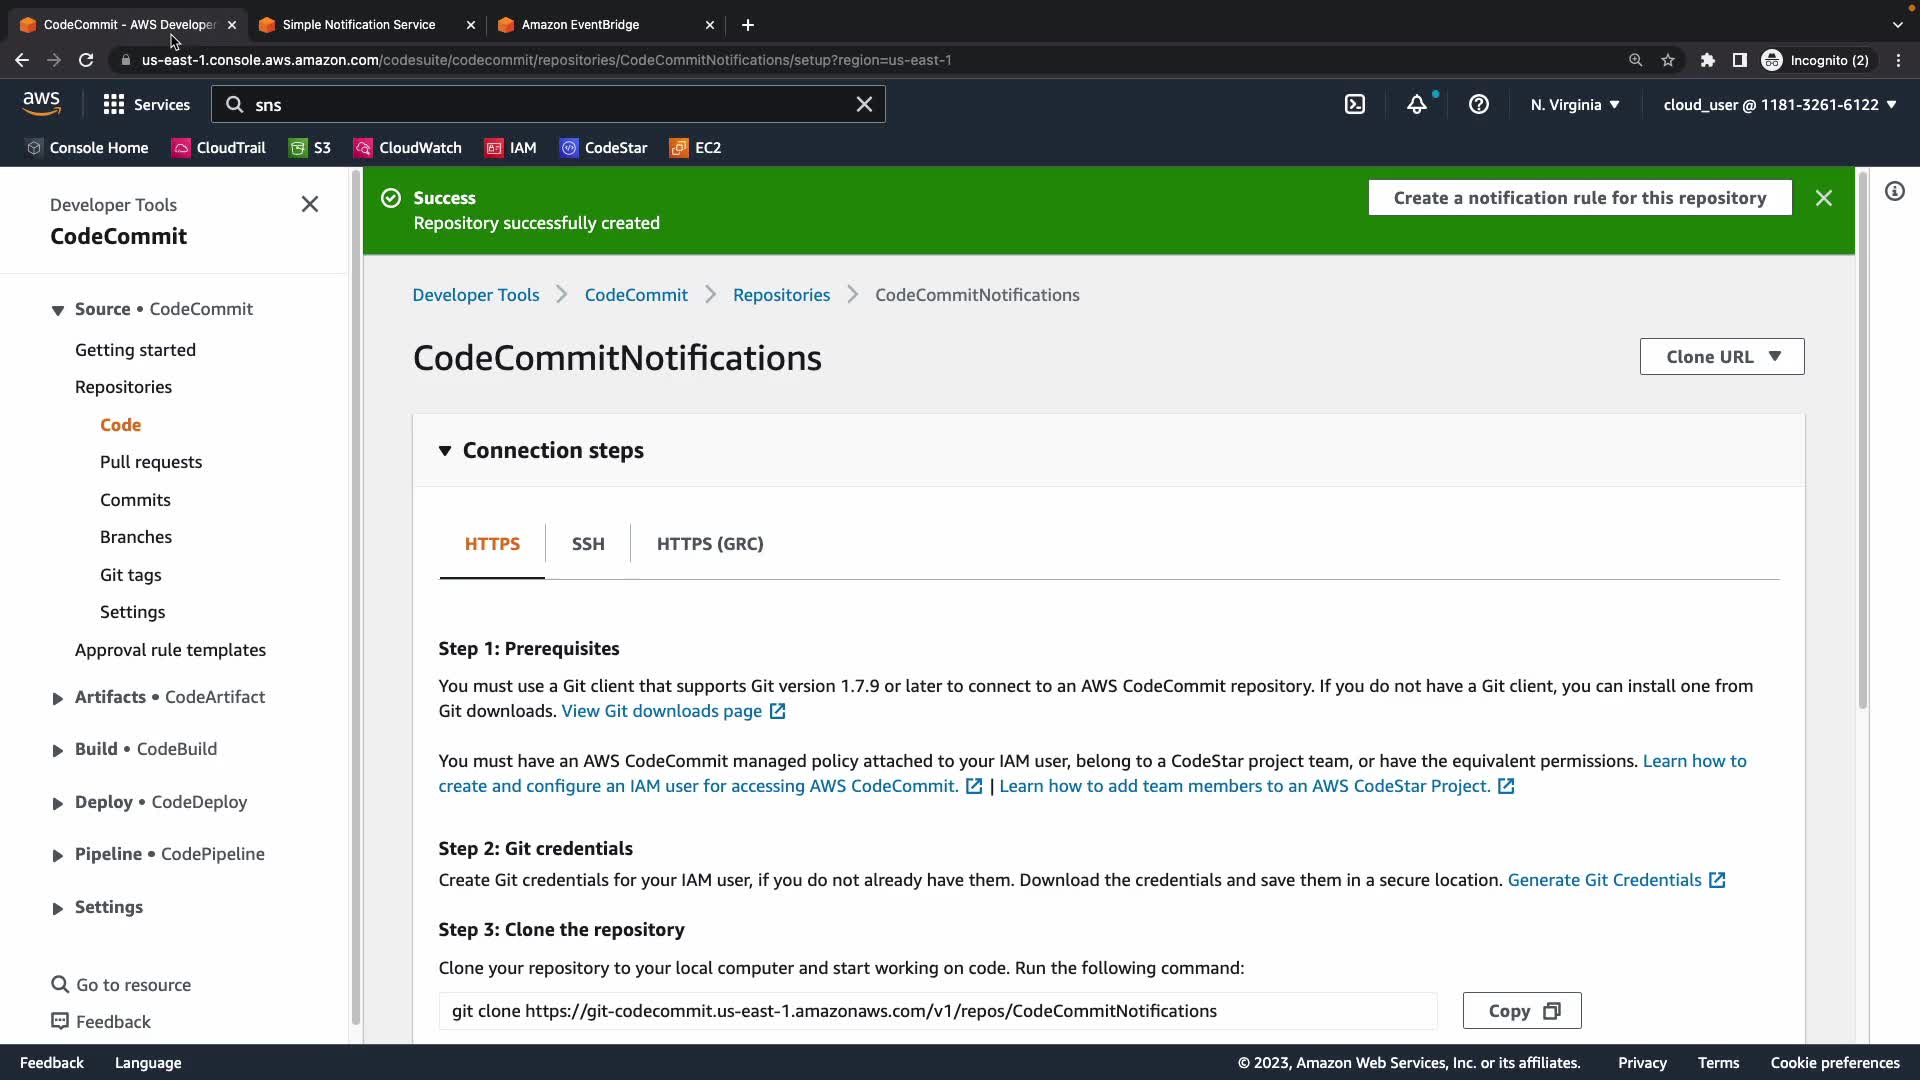
Task: Open the N. Virginia region selector
Action: 1574,104
